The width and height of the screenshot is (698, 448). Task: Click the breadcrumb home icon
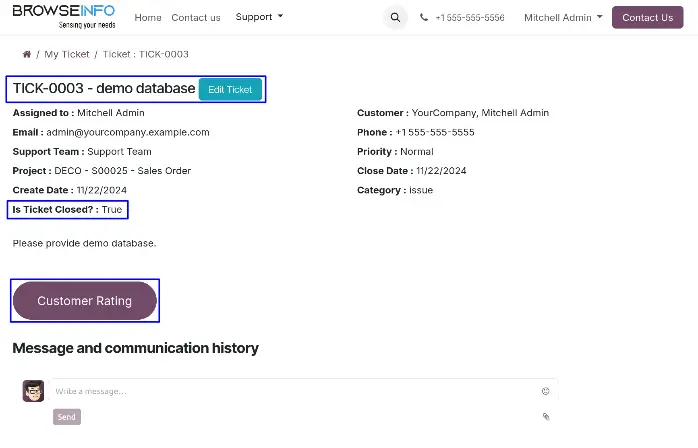26,54
